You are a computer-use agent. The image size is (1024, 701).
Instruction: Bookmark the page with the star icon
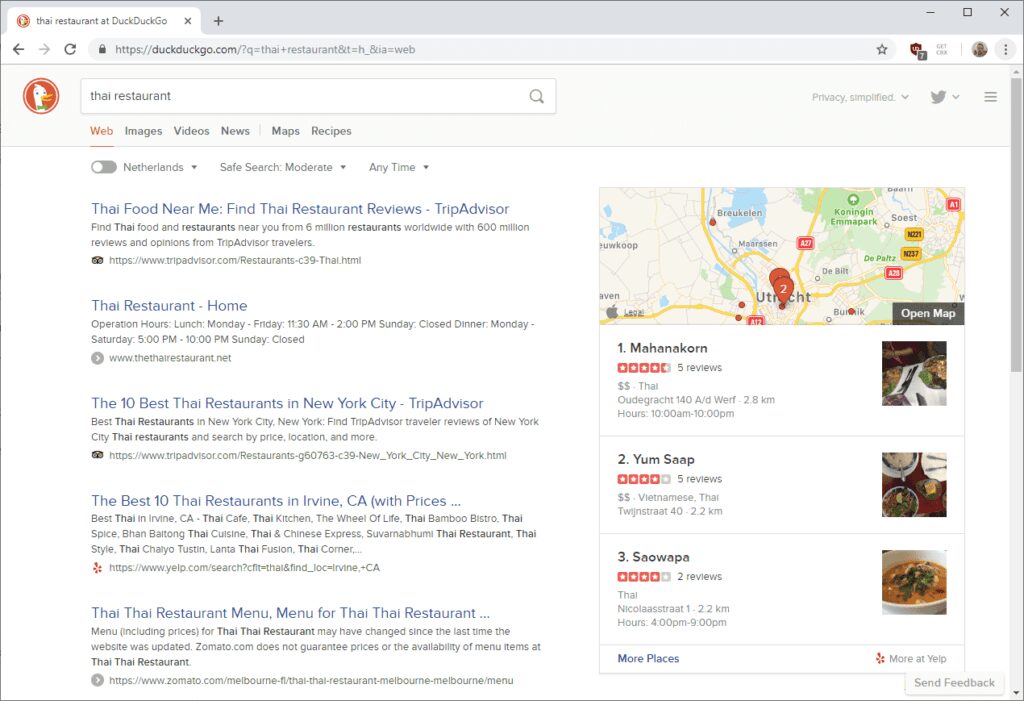pyautogui.click(x=882, y=48)
